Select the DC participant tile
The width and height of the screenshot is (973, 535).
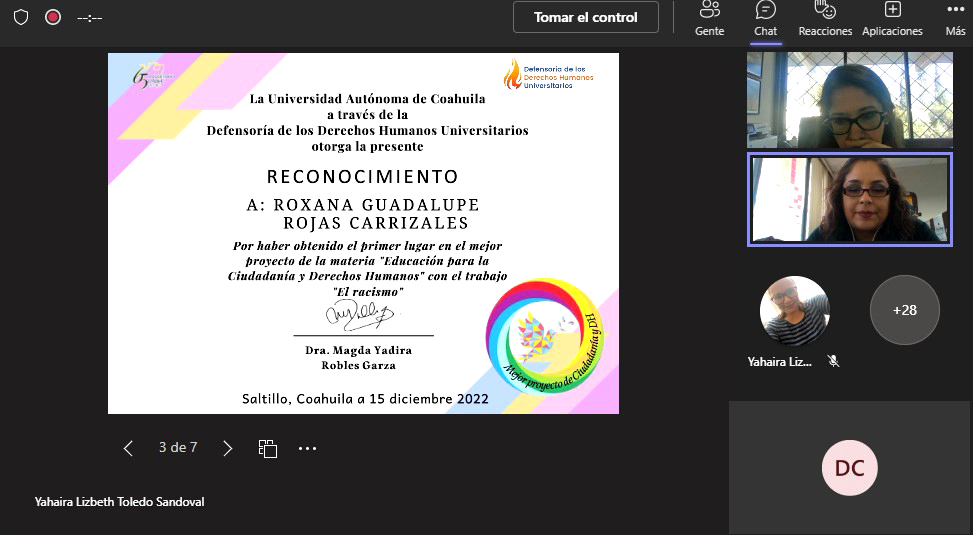(x=849, y=468)
